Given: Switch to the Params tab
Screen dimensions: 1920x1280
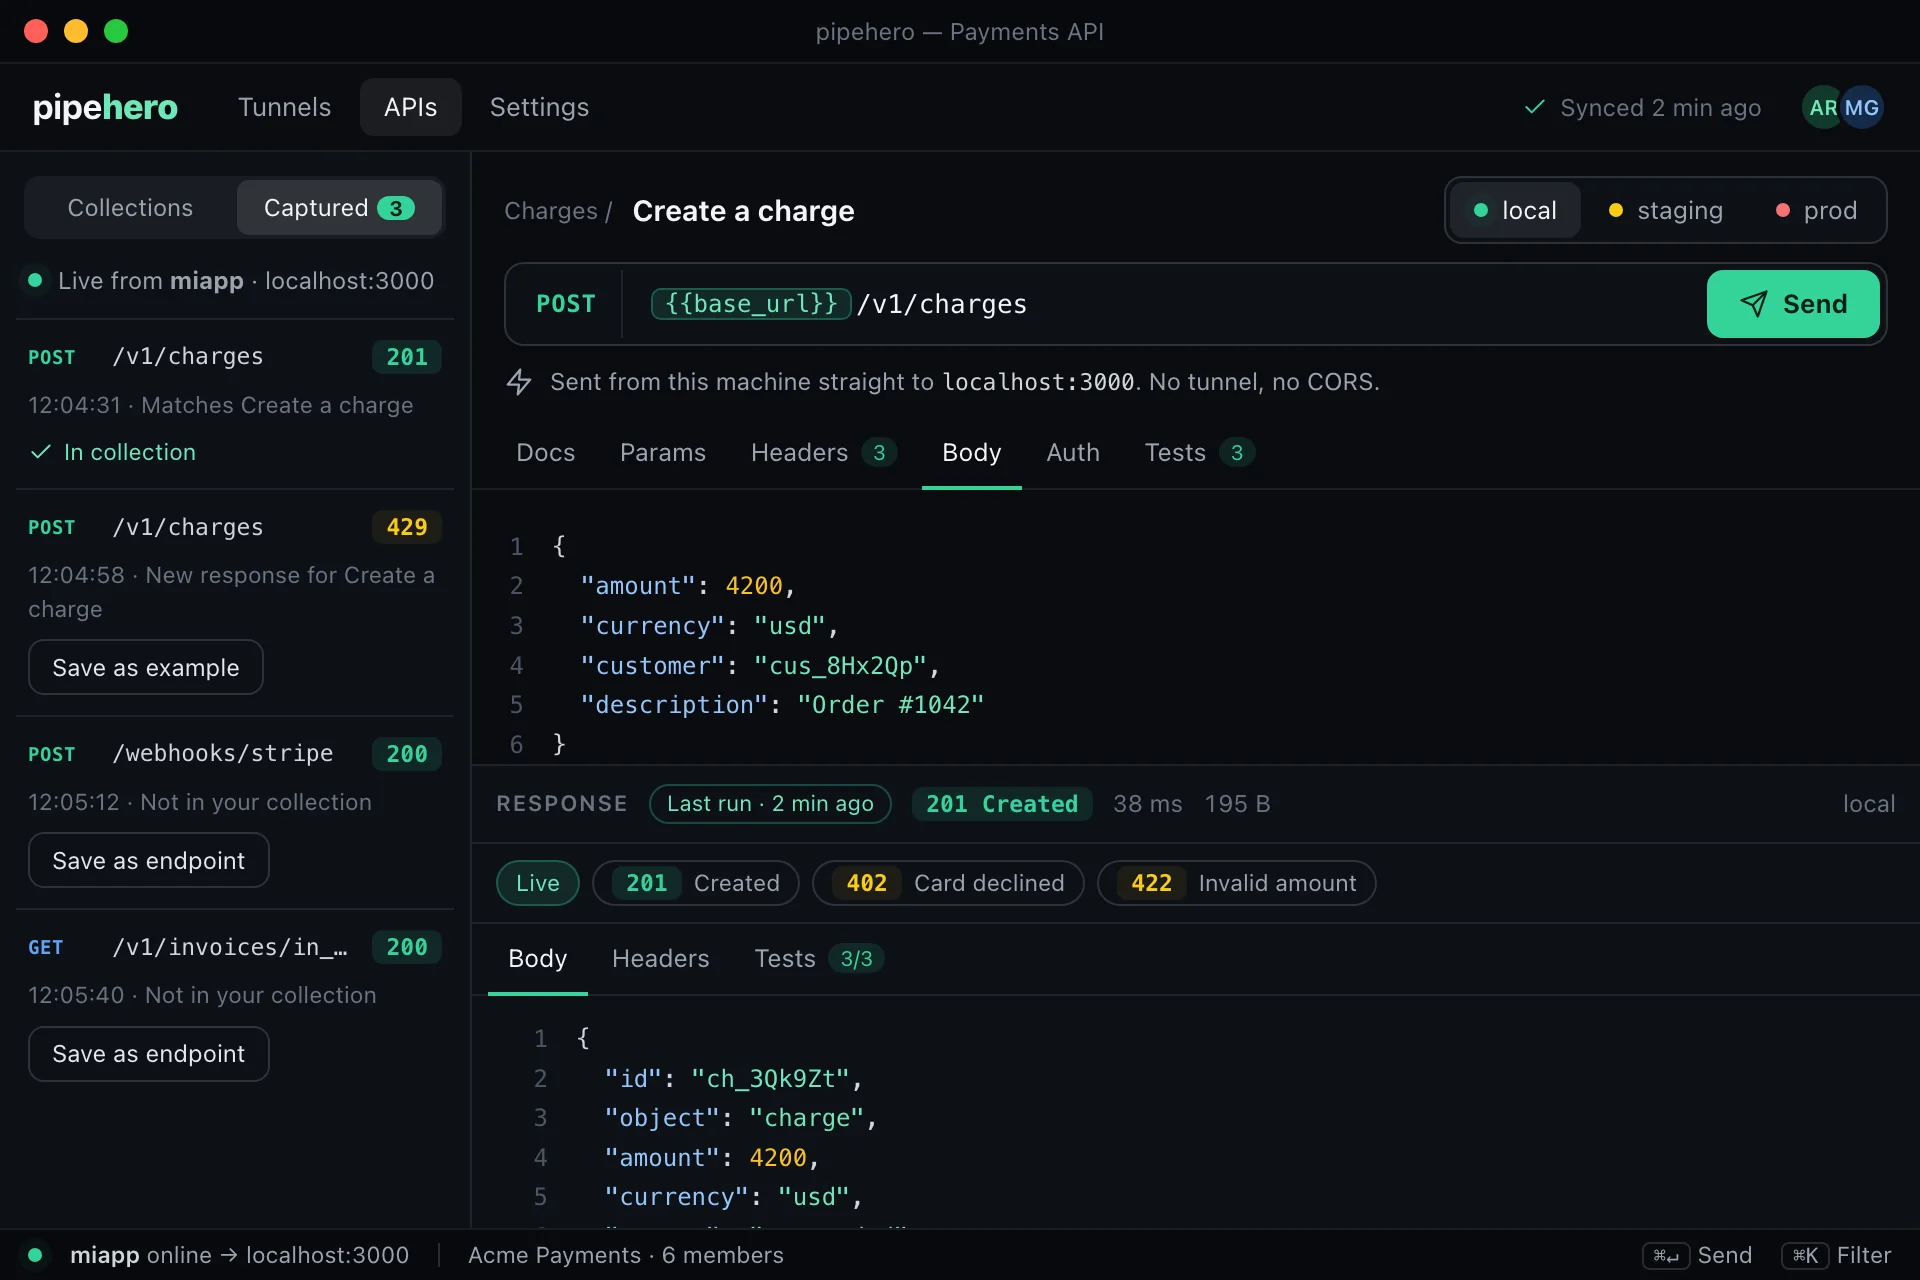Looking at the screenshot, I should (663, 453).
